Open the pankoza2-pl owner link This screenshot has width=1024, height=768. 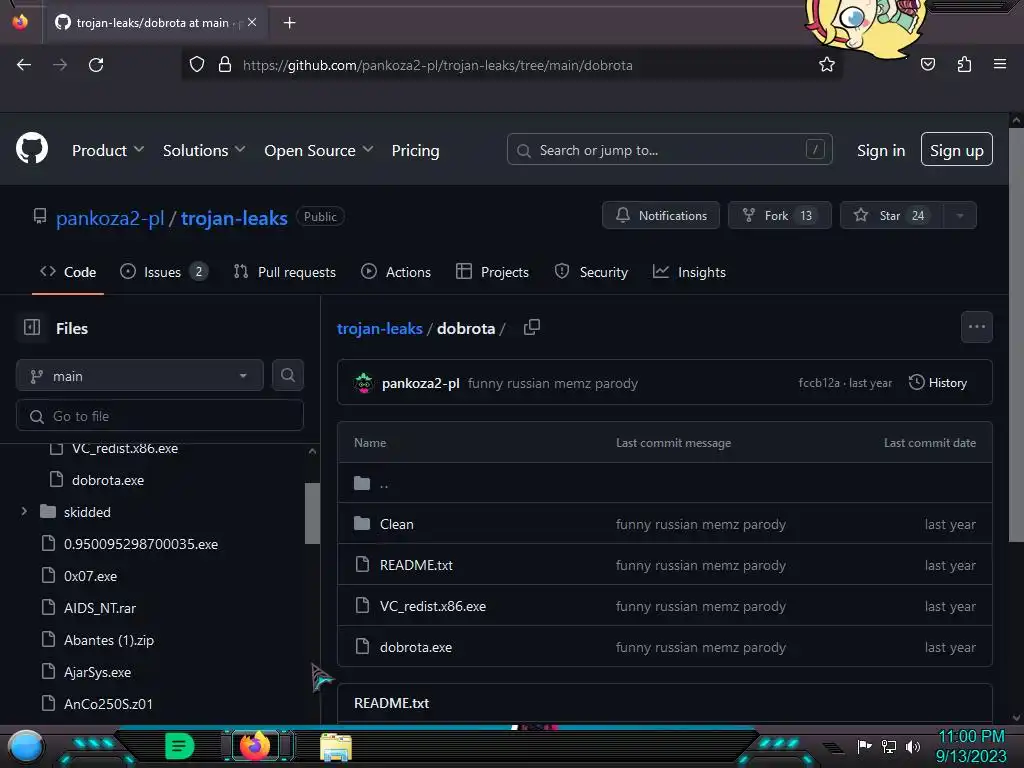coord(110,217)
